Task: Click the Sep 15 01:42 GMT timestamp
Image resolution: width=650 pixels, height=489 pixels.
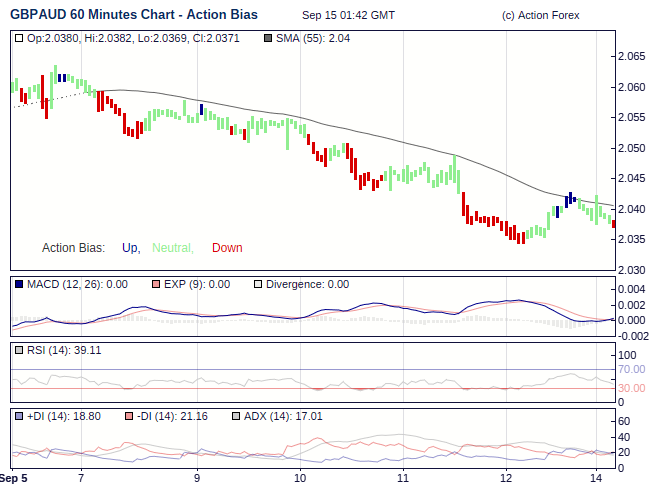Action: pyautogui.click(x=348, y=16)
